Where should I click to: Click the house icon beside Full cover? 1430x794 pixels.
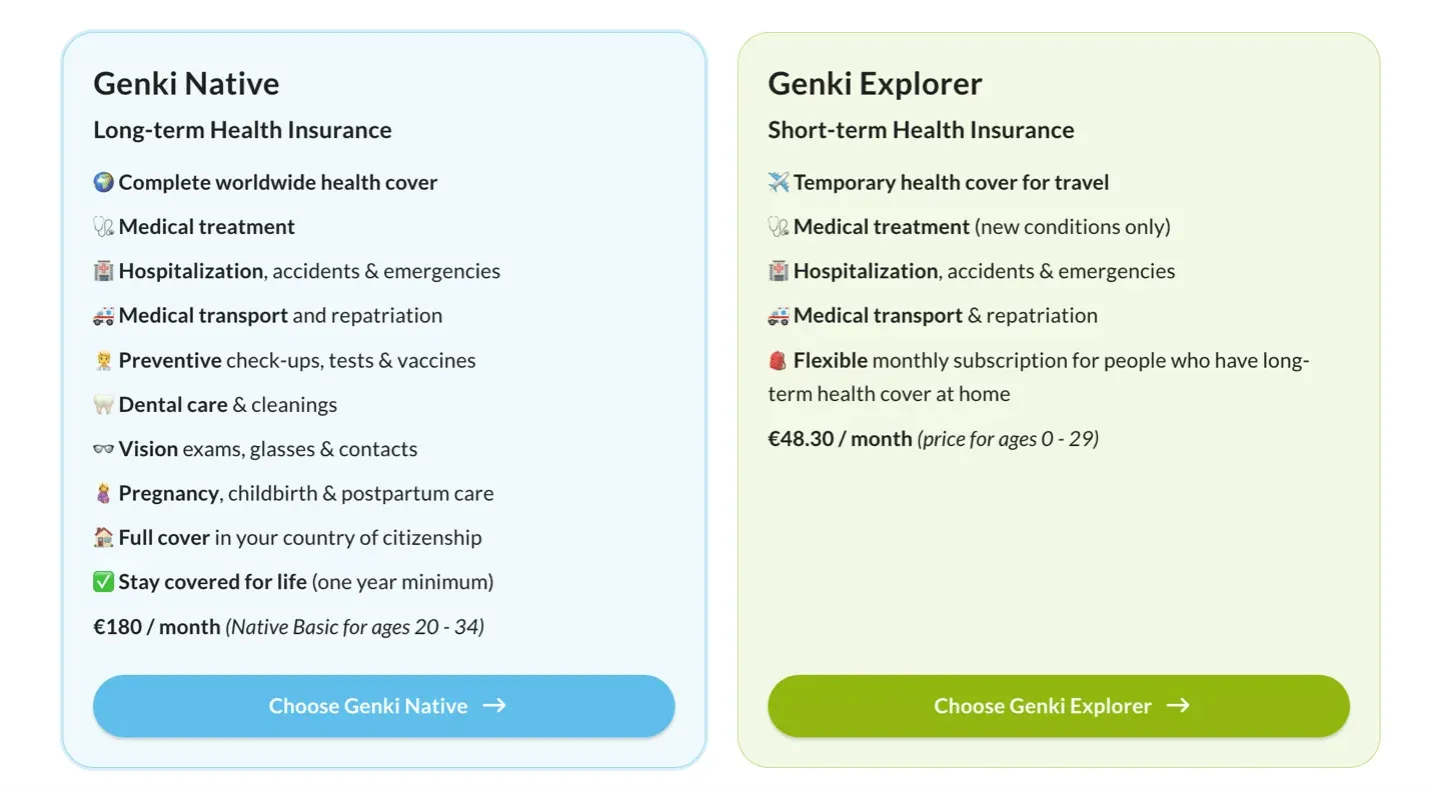point(103,537)
